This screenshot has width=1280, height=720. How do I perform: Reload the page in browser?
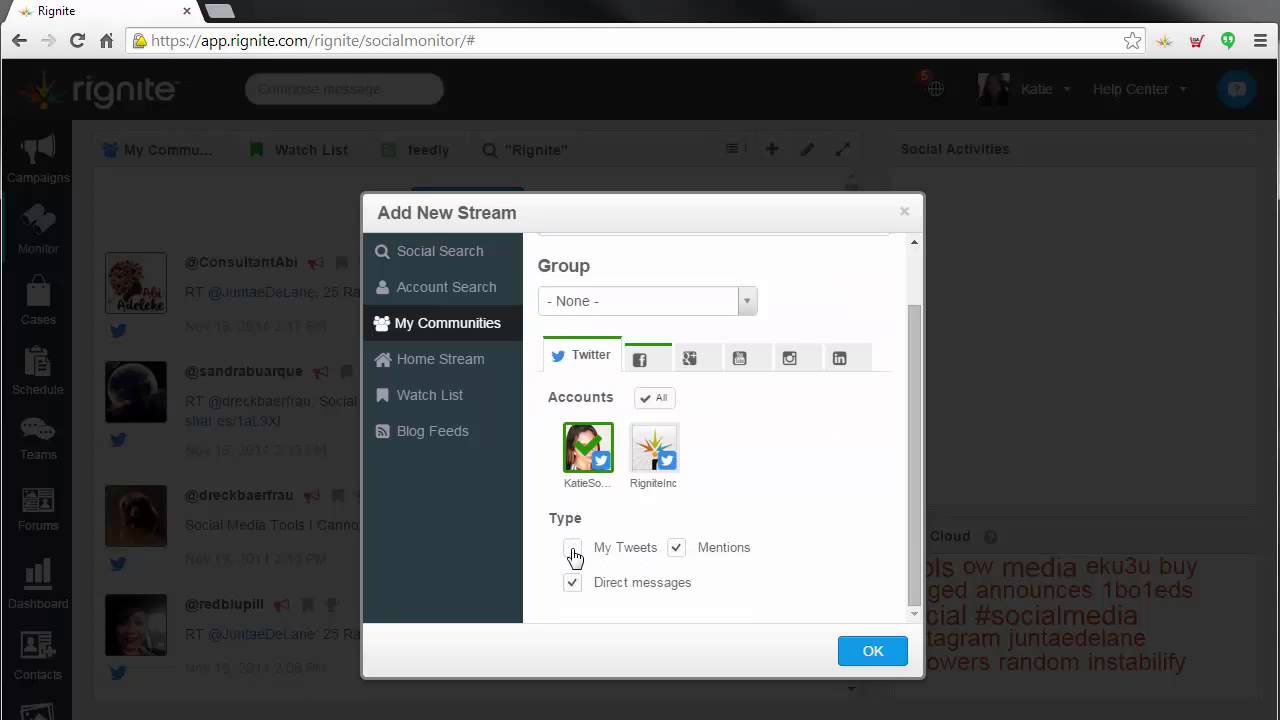tap(77, 41)
